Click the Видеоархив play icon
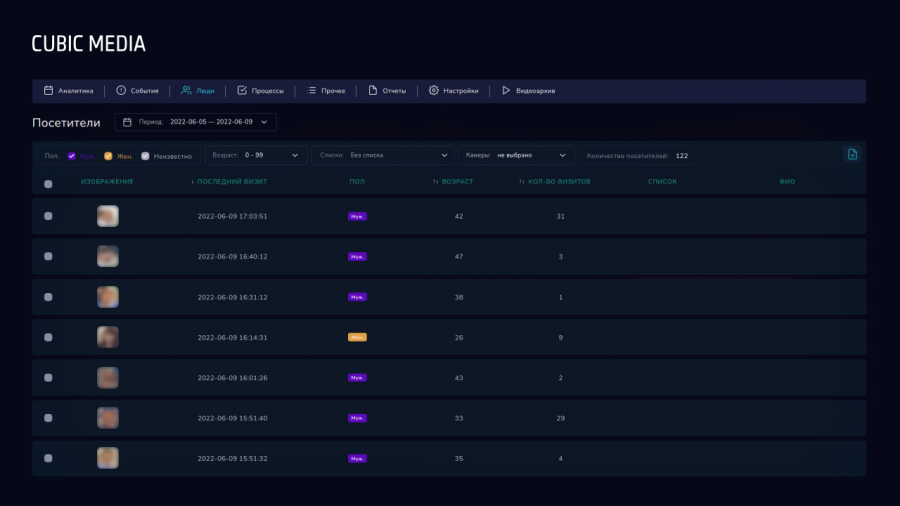 click(506, 91)
